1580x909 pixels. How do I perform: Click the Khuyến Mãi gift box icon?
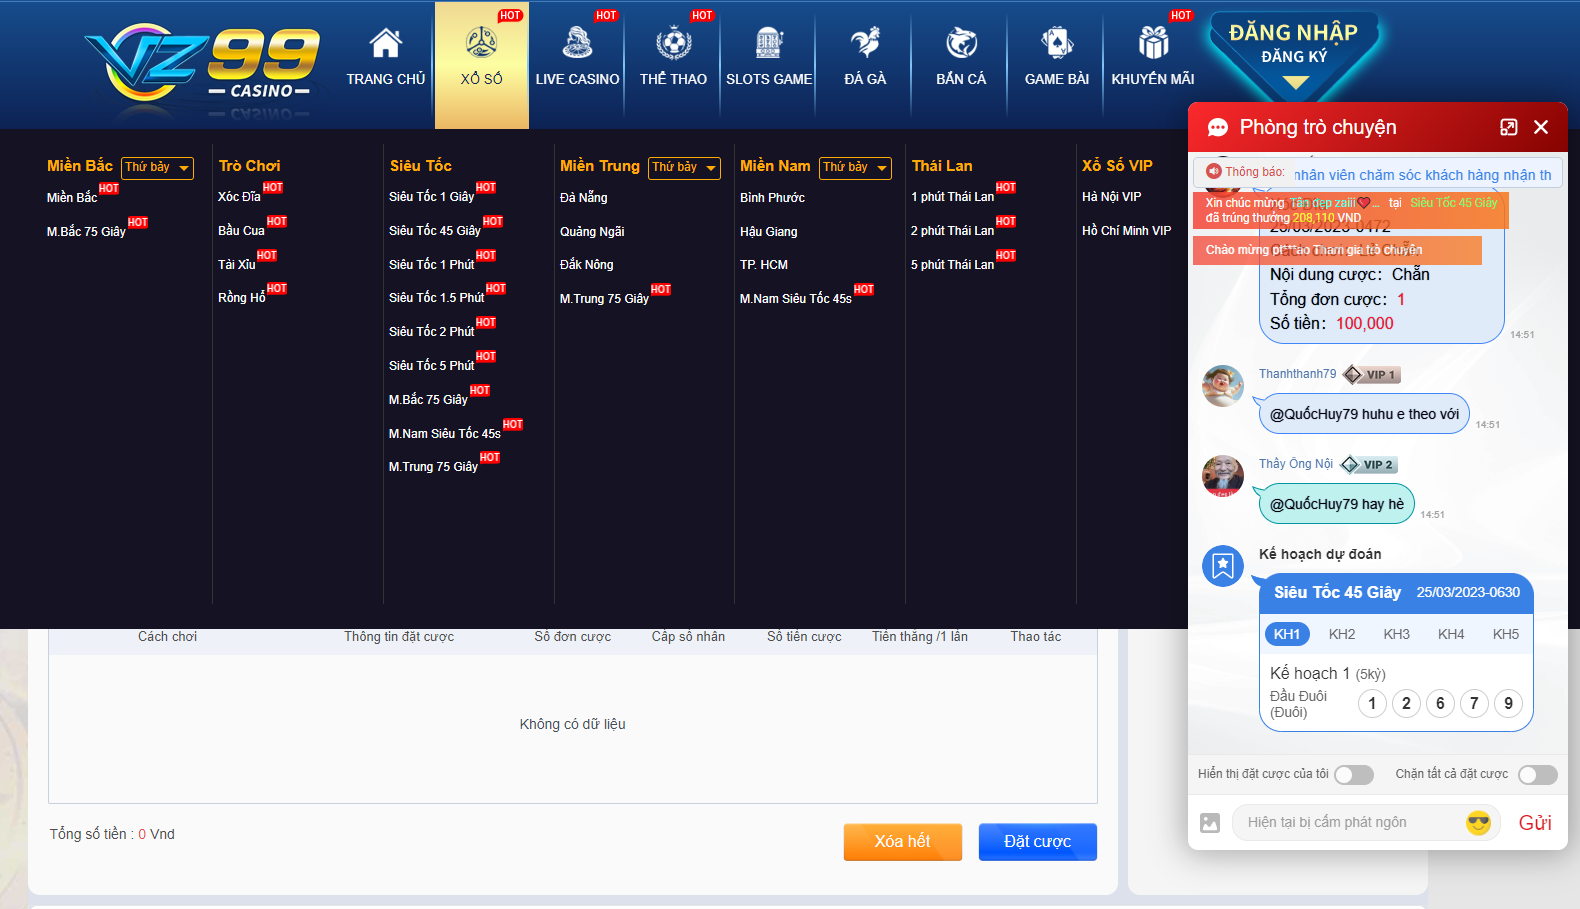pyautogui.click(x=1153, y=43)
